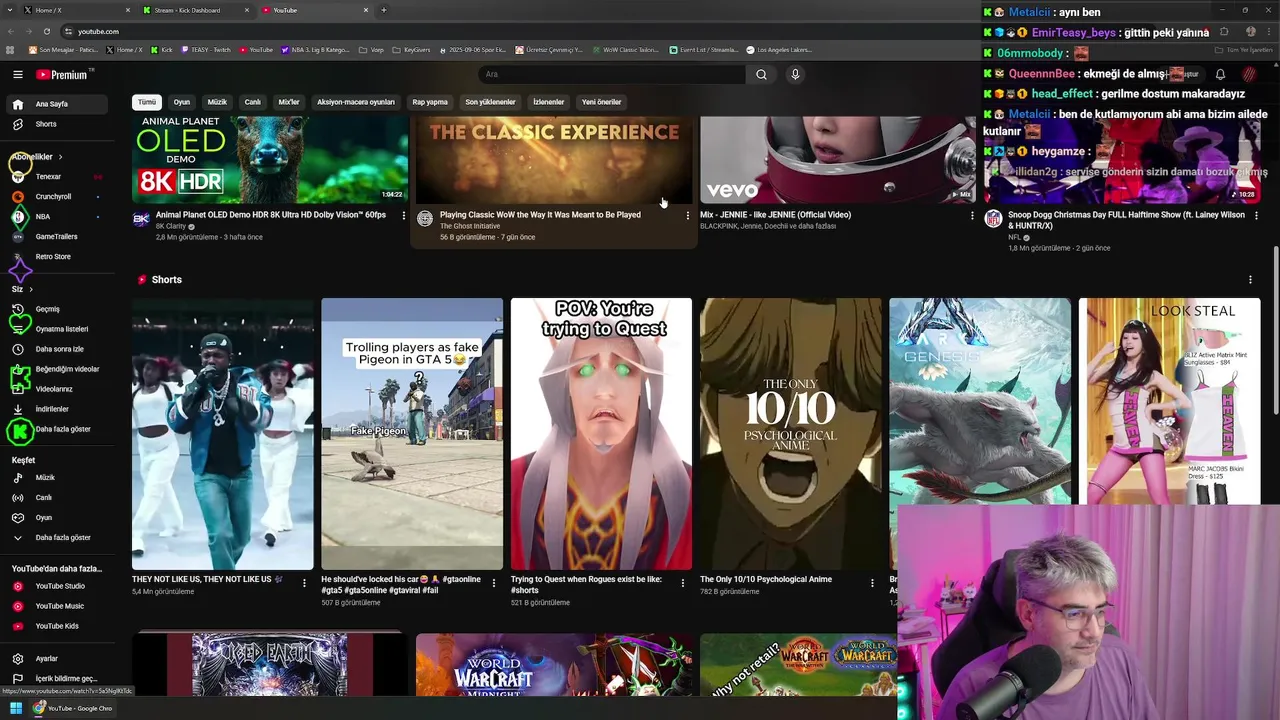Image resolution: width=1280 pixels, height=720 pixels.
Task: Select the Yeni öneriler filter chip
Action: tap(602, 102)
